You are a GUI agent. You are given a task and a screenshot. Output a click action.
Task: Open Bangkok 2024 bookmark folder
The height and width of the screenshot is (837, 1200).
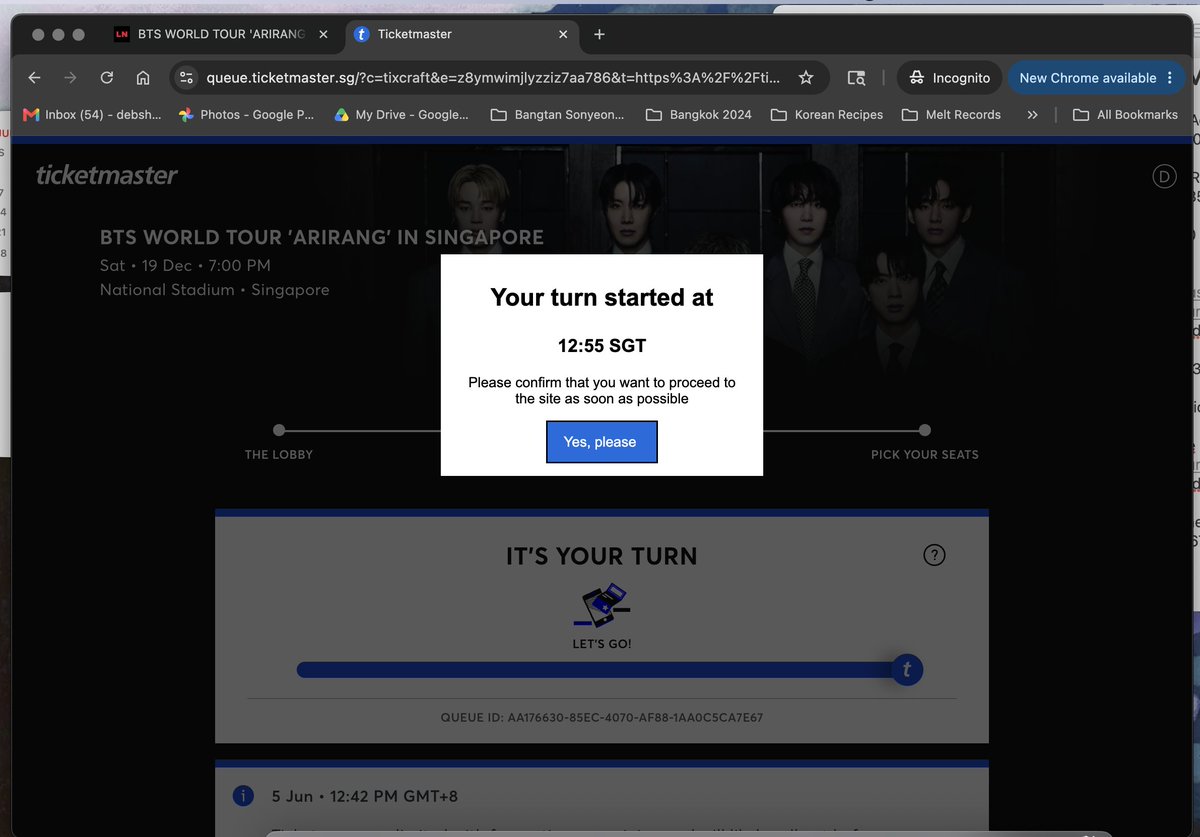pos(699,115)
